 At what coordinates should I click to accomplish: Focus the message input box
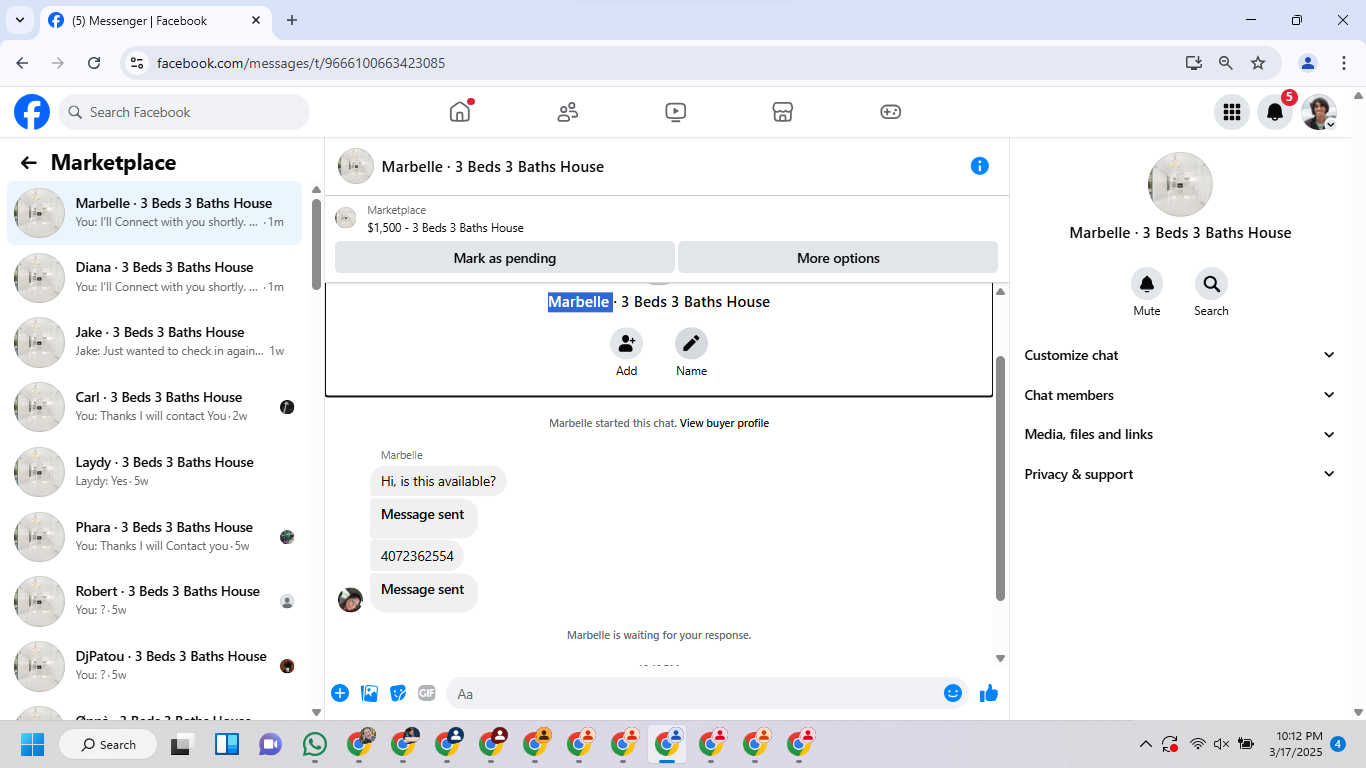695,693
